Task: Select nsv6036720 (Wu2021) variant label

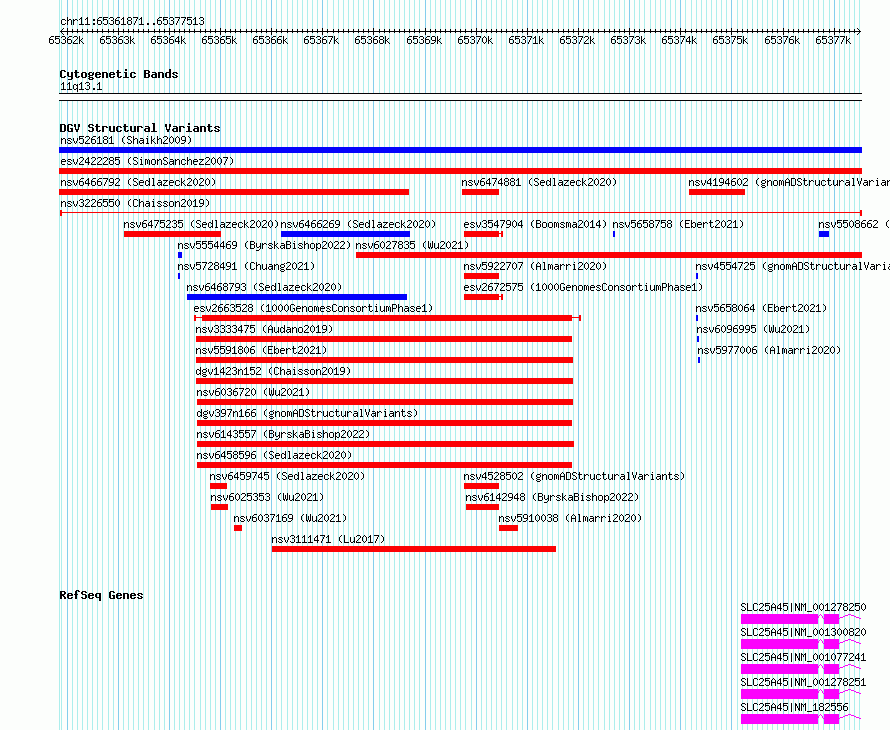Action: (253, 392)
